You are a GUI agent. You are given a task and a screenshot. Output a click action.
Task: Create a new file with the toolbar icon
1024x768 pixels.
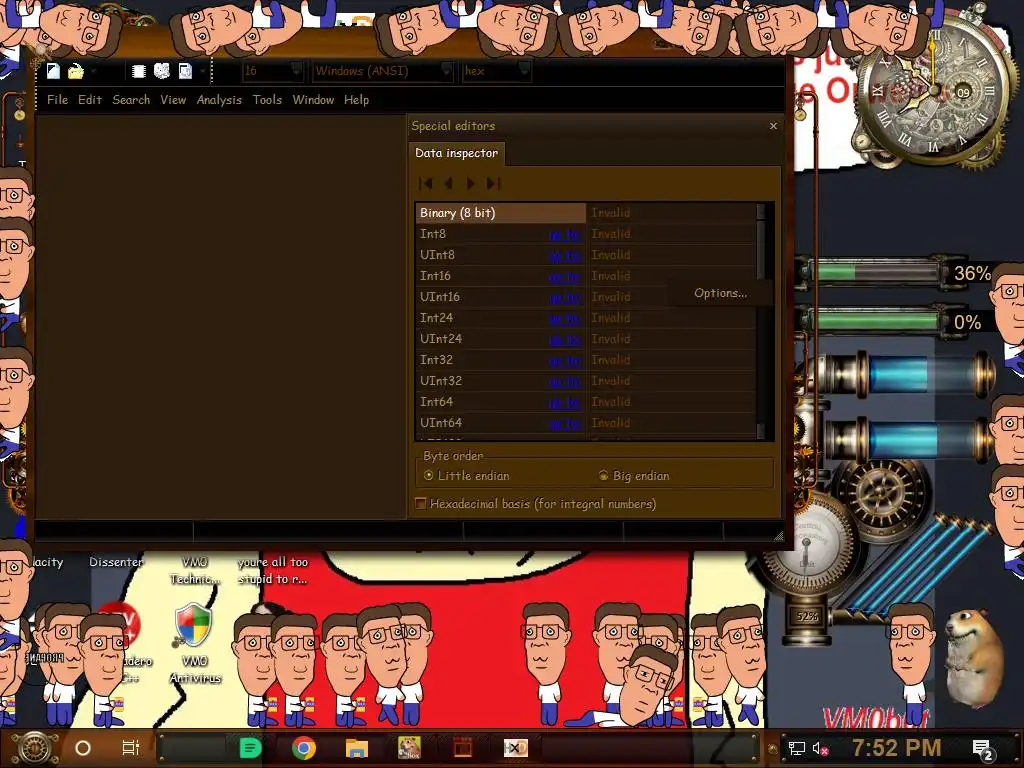[x=53, y=71]
